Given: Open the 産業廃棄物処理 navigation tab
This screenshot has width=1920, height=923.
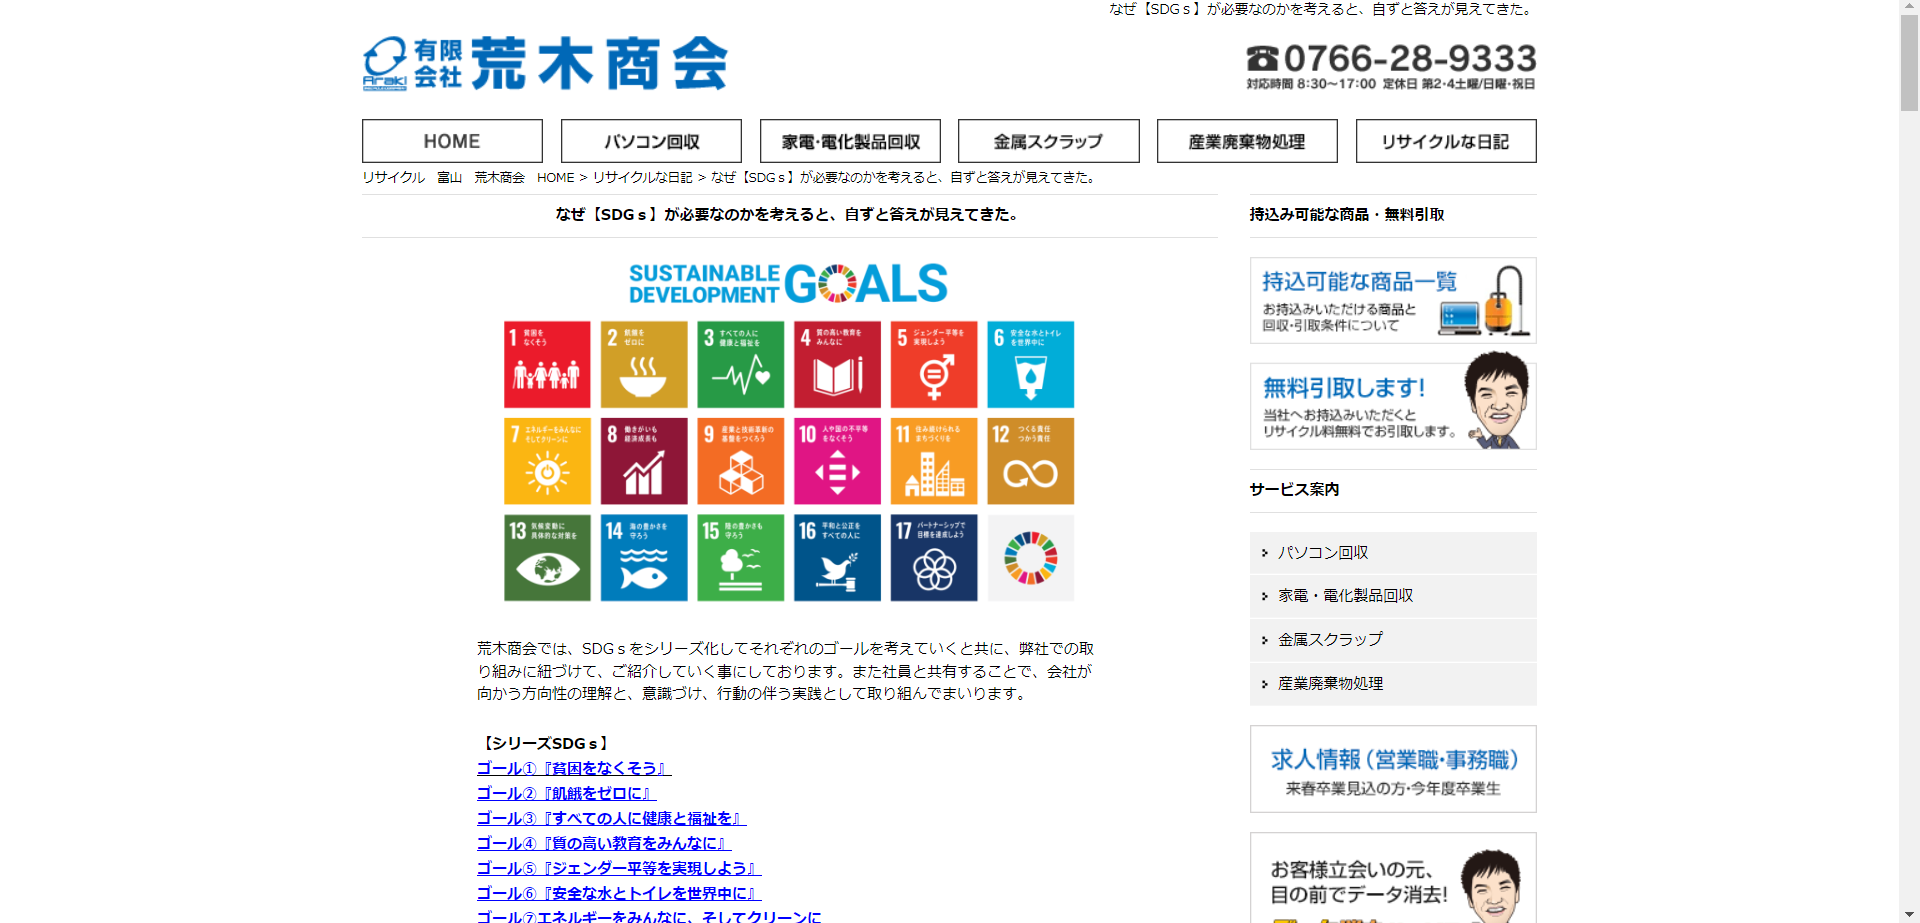Looking at the screenshot, I should [x=1247, y=141].
